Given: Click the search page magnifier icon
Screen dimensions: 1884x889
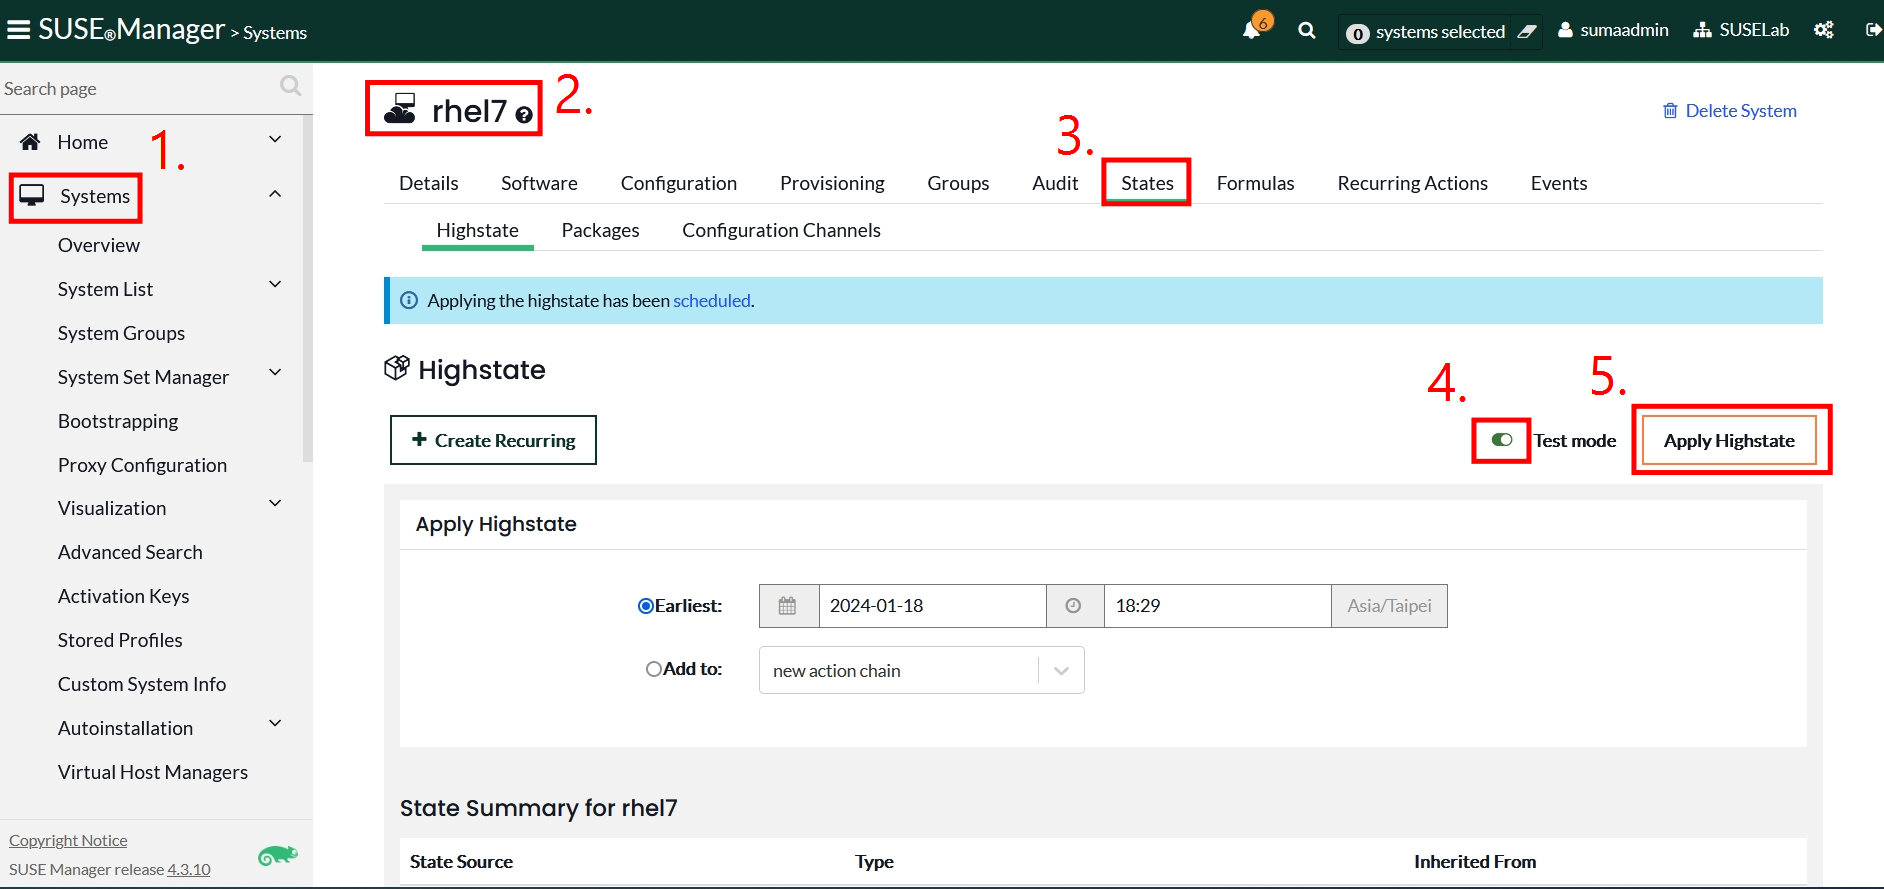Looking at the screenshot, I should point(290,86).
